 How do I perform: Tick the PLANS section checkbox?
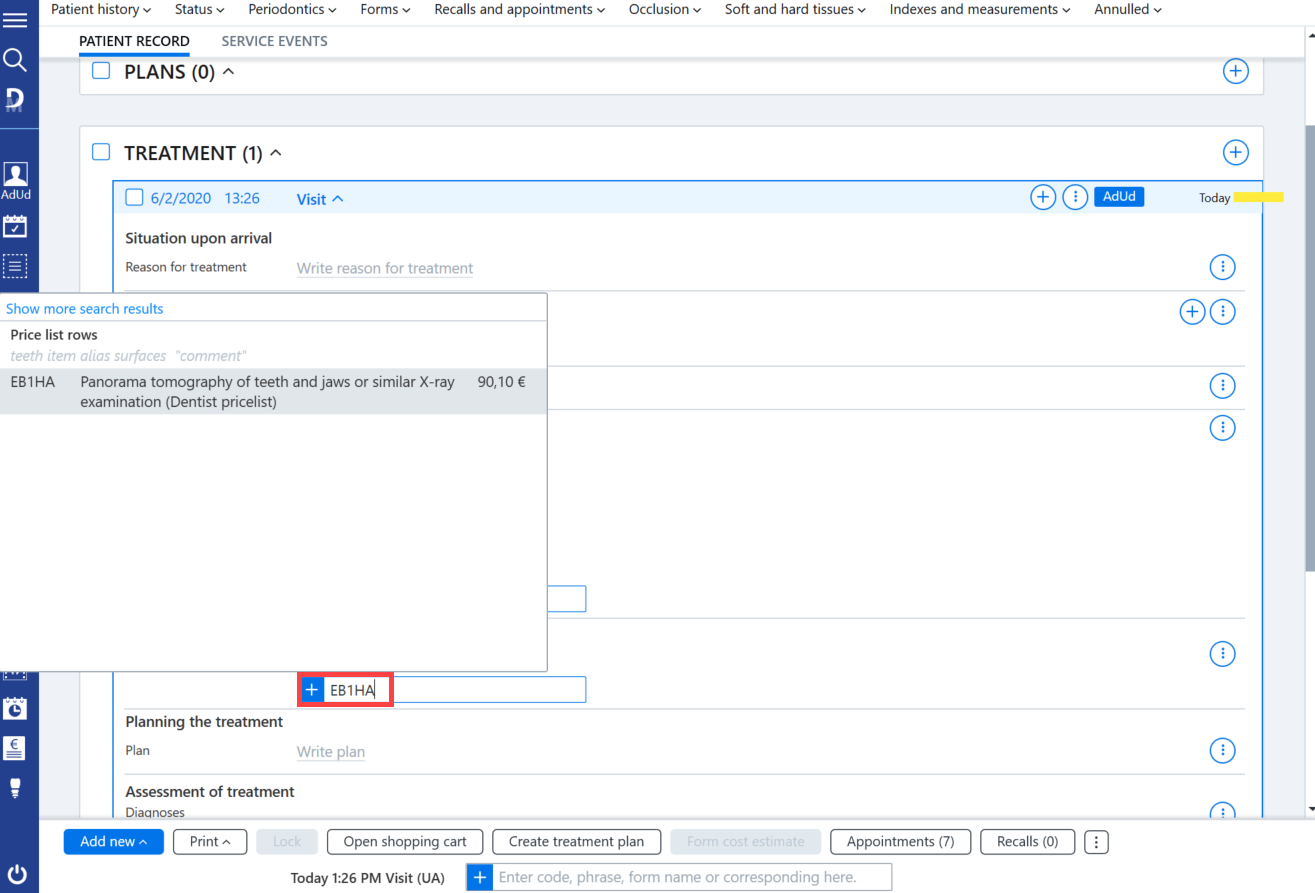pyautogui.click(x=101, y=71)
